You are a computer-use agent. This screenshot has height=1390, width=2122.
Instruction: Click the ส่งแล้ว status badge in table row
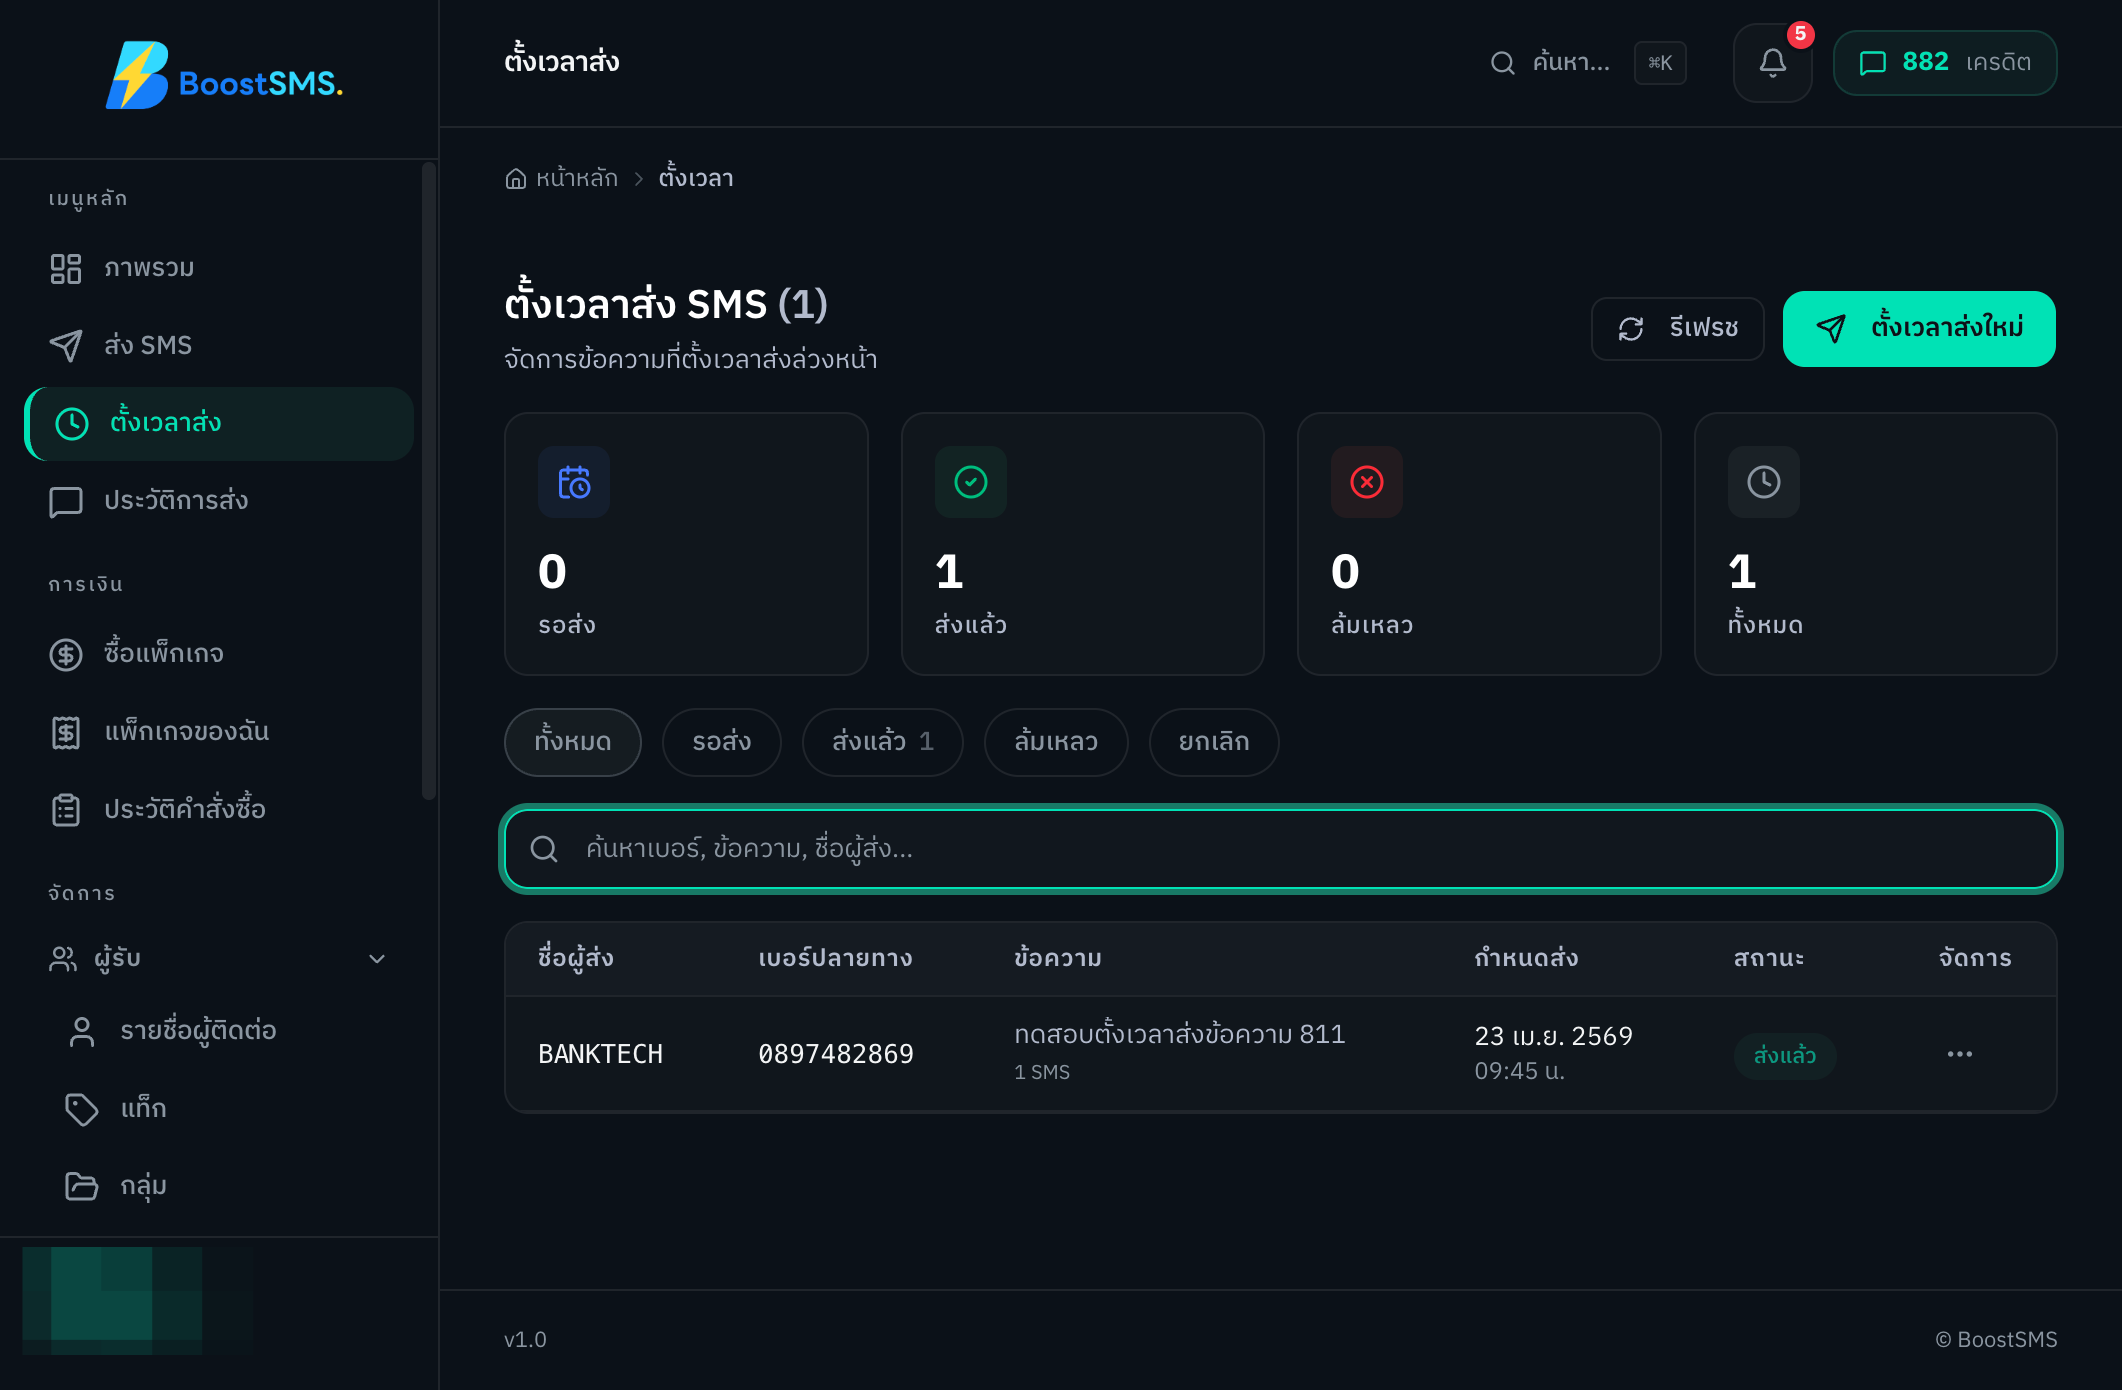(x=1785, y=1056)
